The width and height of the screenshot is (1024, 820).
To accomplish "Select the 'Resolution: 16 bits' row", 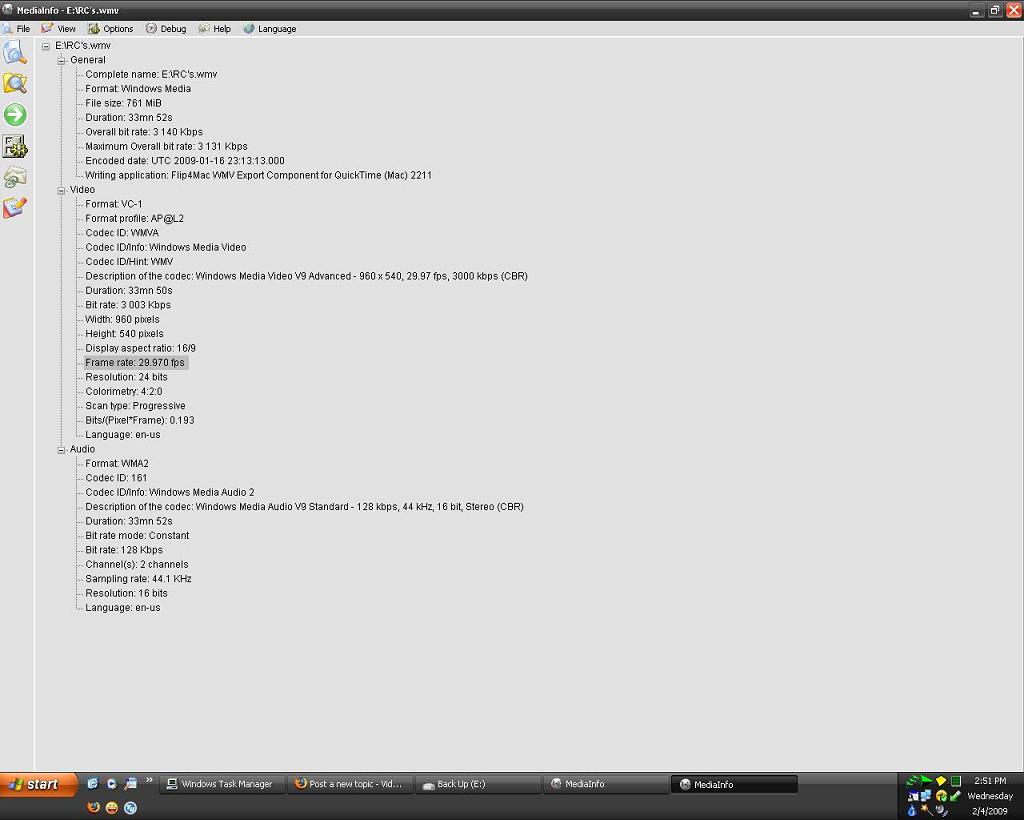I will pyautogui.click(x=126, y=593).
